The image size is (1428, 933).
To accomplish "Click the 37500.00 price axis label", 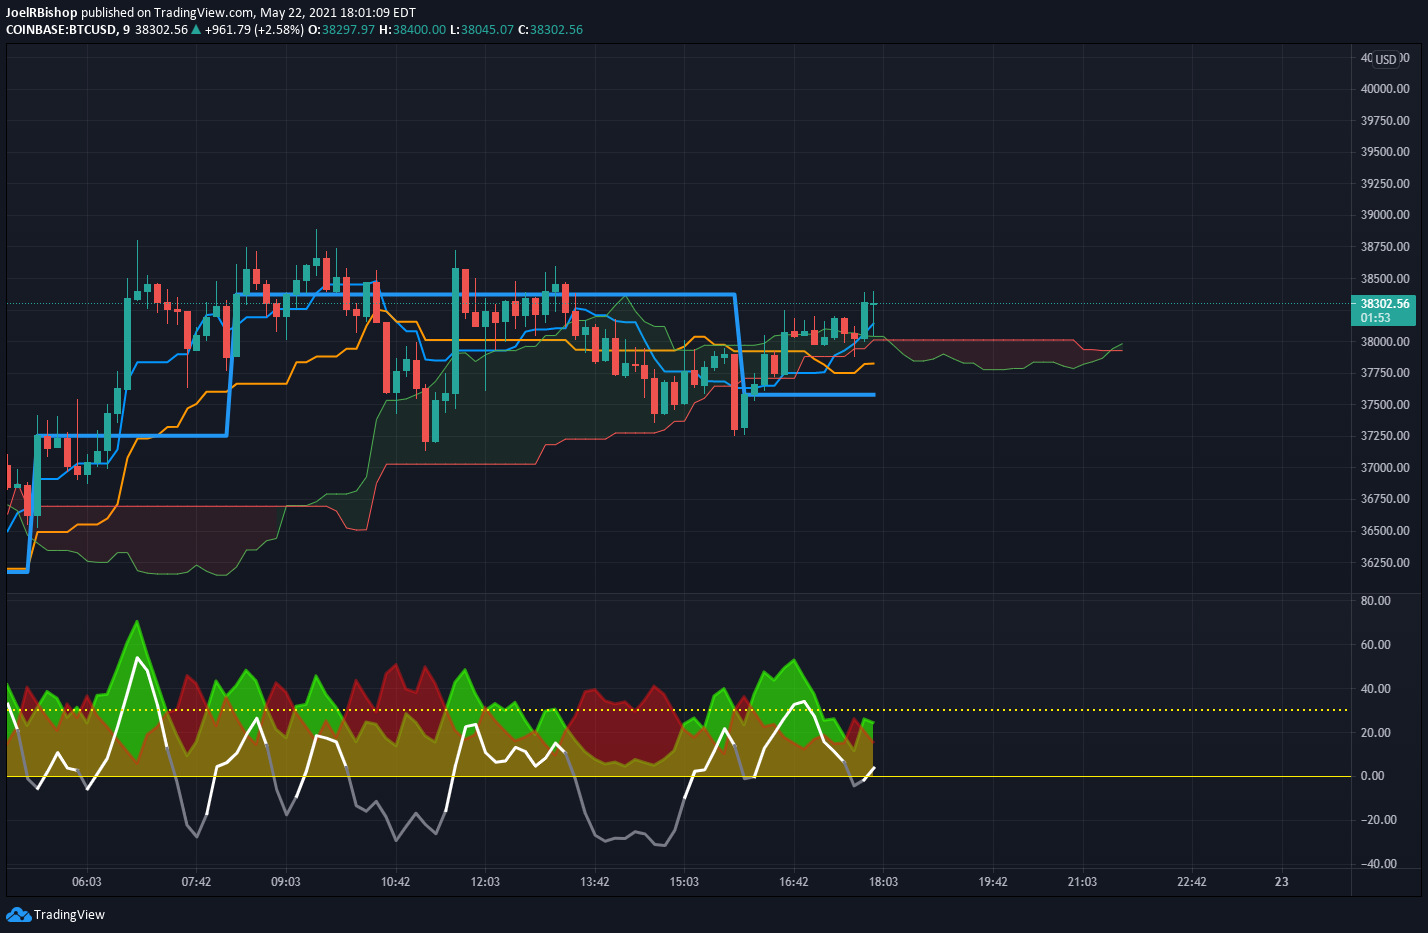I will pyautogui.click(x=1385, y=405).
